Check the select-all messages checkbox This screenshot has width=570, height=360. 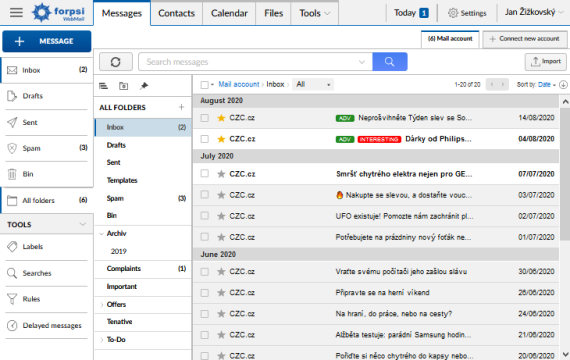[204, 85]
